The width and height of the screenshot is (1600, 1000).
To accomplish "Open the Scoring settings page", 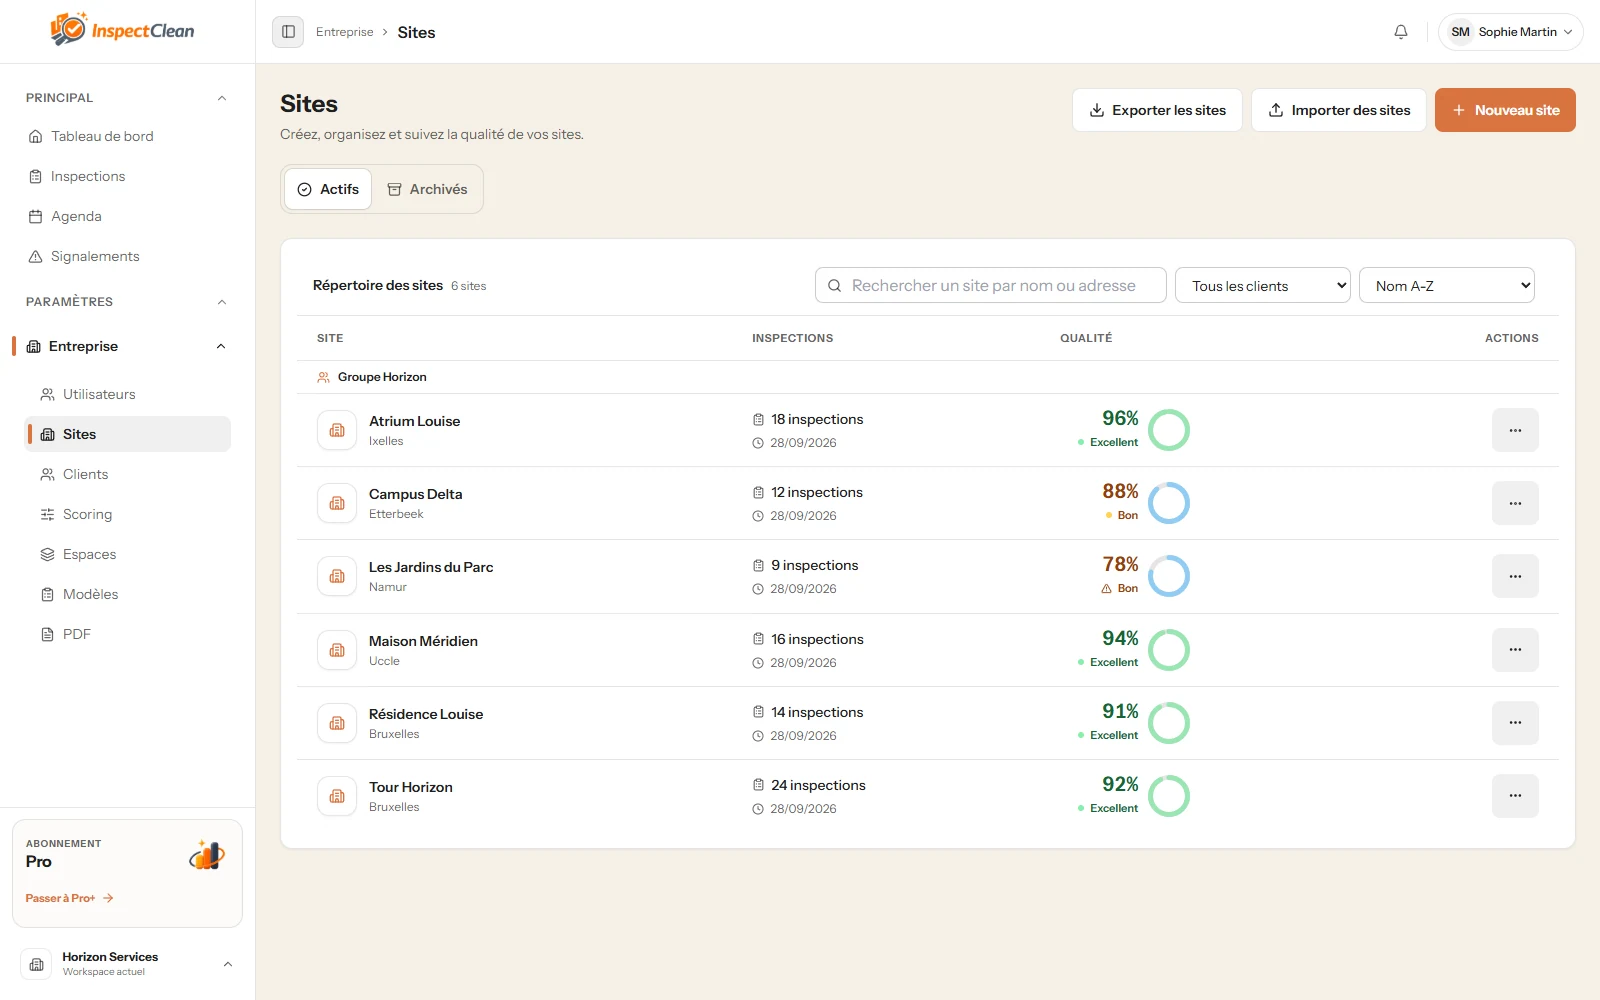I will click(127, 514).
